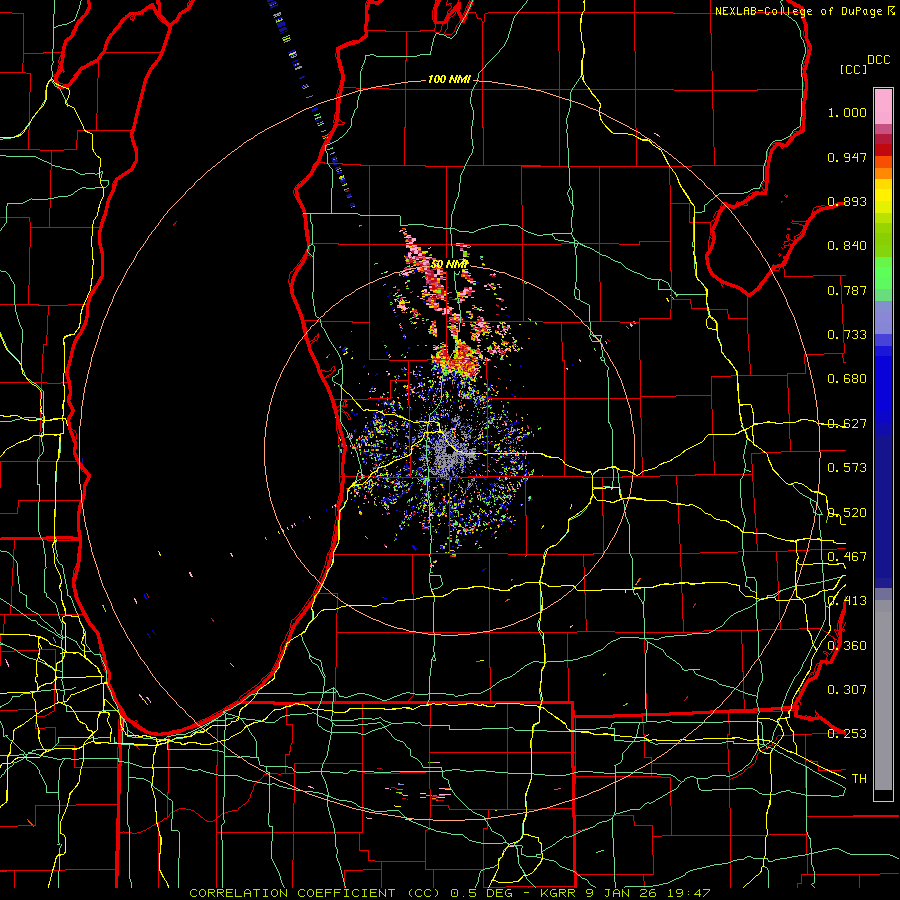The height and width of the screenshot is (900, 900).
Task: Select the 0.733 scale value
Action: (847, 335)
